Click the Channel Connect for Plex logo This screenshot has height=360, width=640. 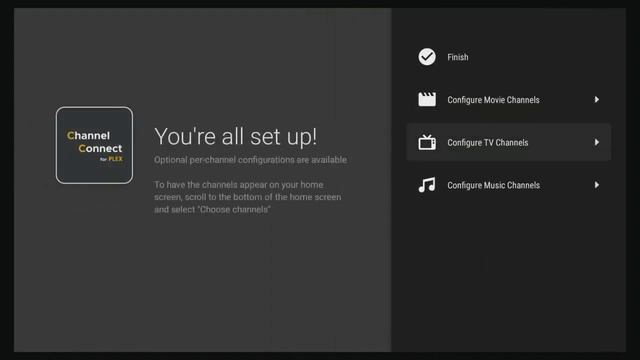pyautogui.click(x=94, y=145)
